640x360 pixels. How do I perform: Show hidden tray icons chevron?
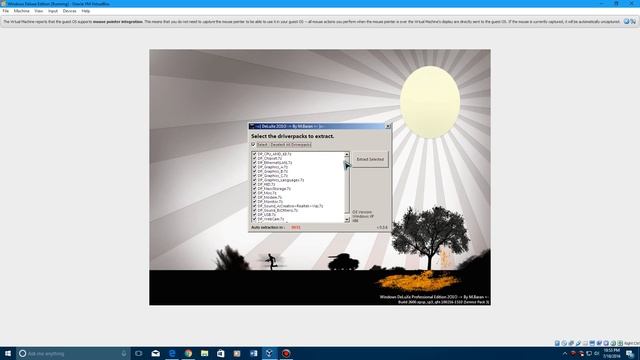(x=565, y=353)
